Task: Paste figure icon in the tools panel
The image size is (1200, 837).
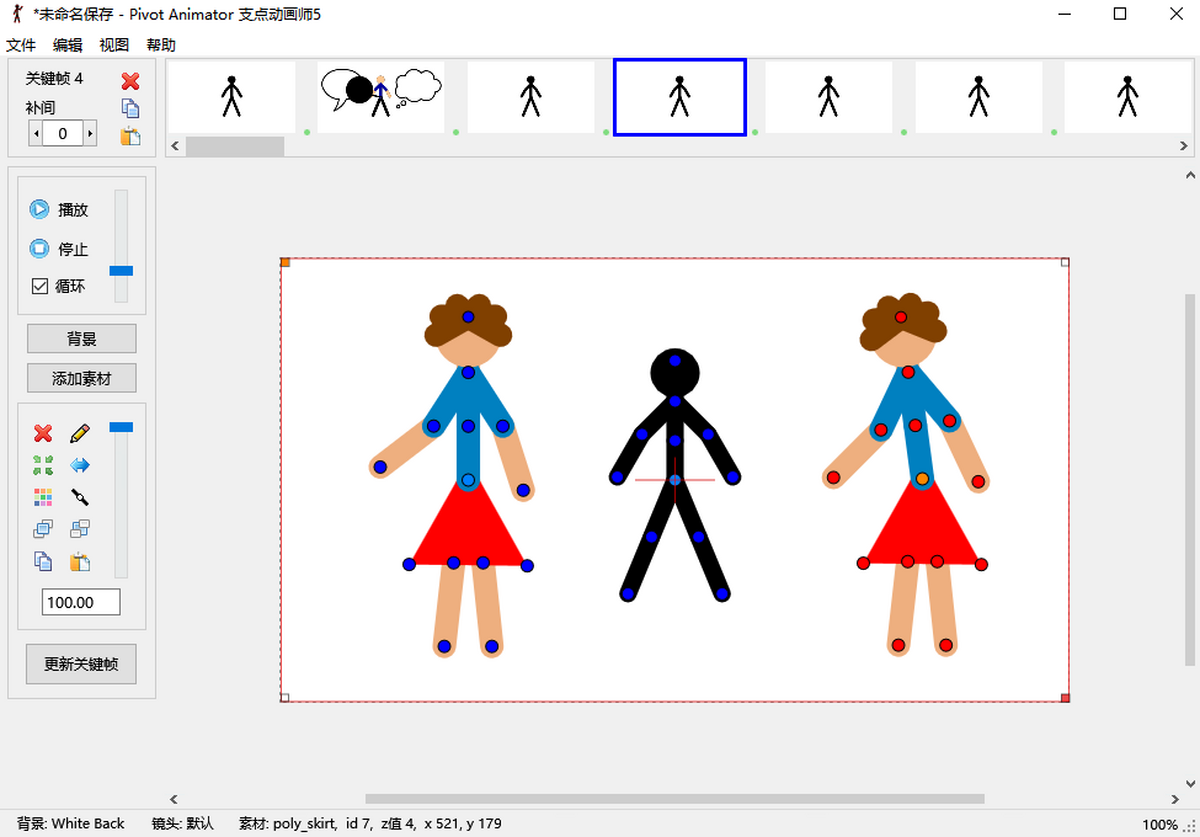Action: click(x=80, y=561)
